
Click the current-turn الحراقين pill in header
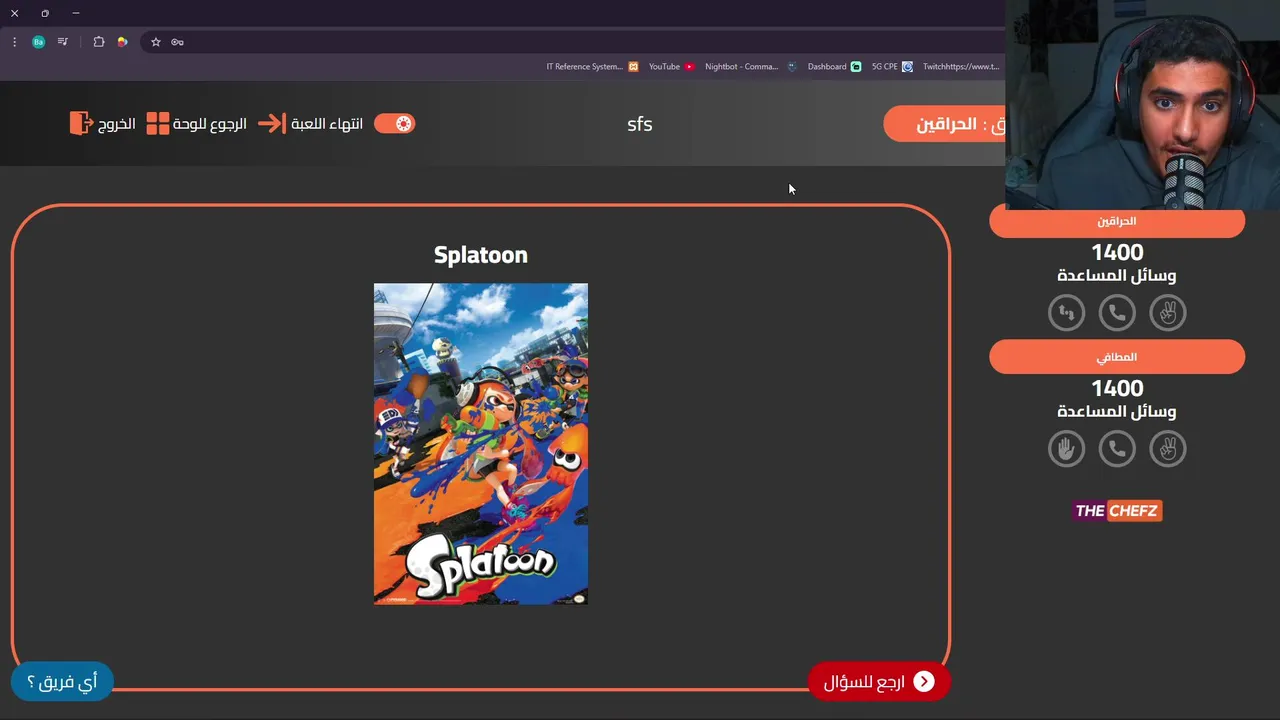945,124
